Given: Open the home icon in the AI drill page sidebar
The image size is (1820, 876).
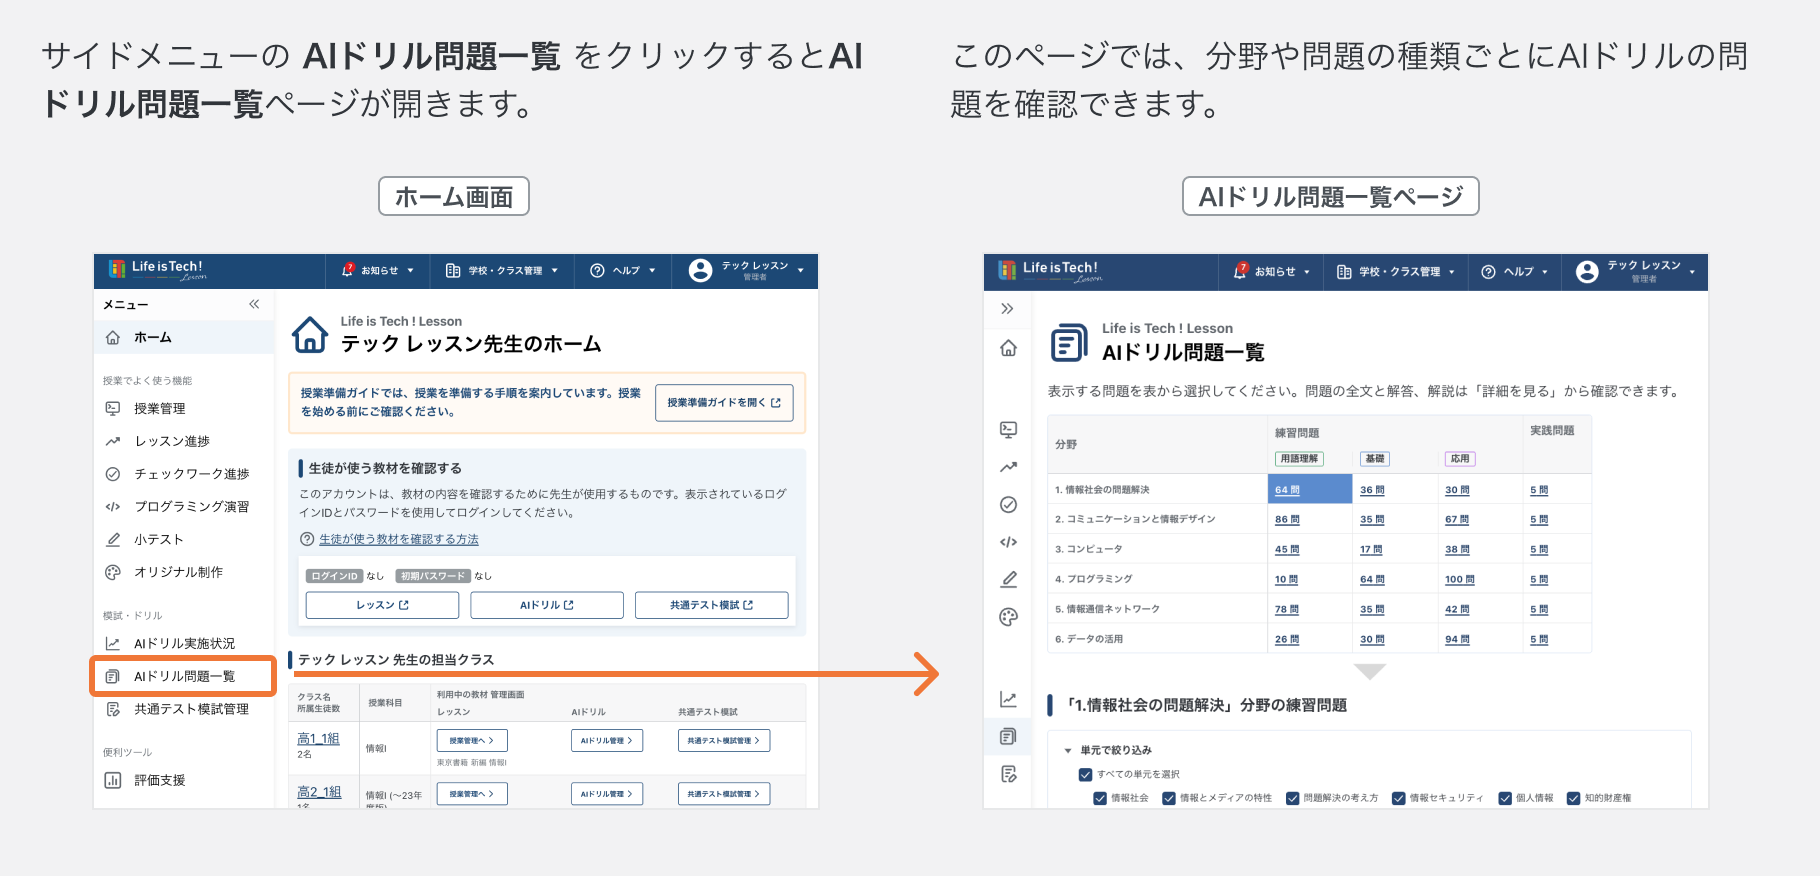Looking at the screenshot, I should [x=1008, y=348].
